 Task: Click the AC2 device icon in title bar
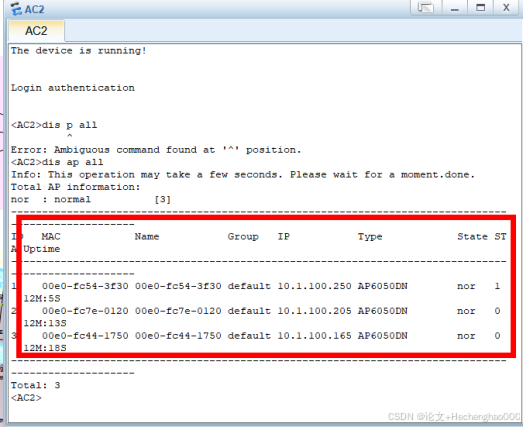tap(16, 9)
